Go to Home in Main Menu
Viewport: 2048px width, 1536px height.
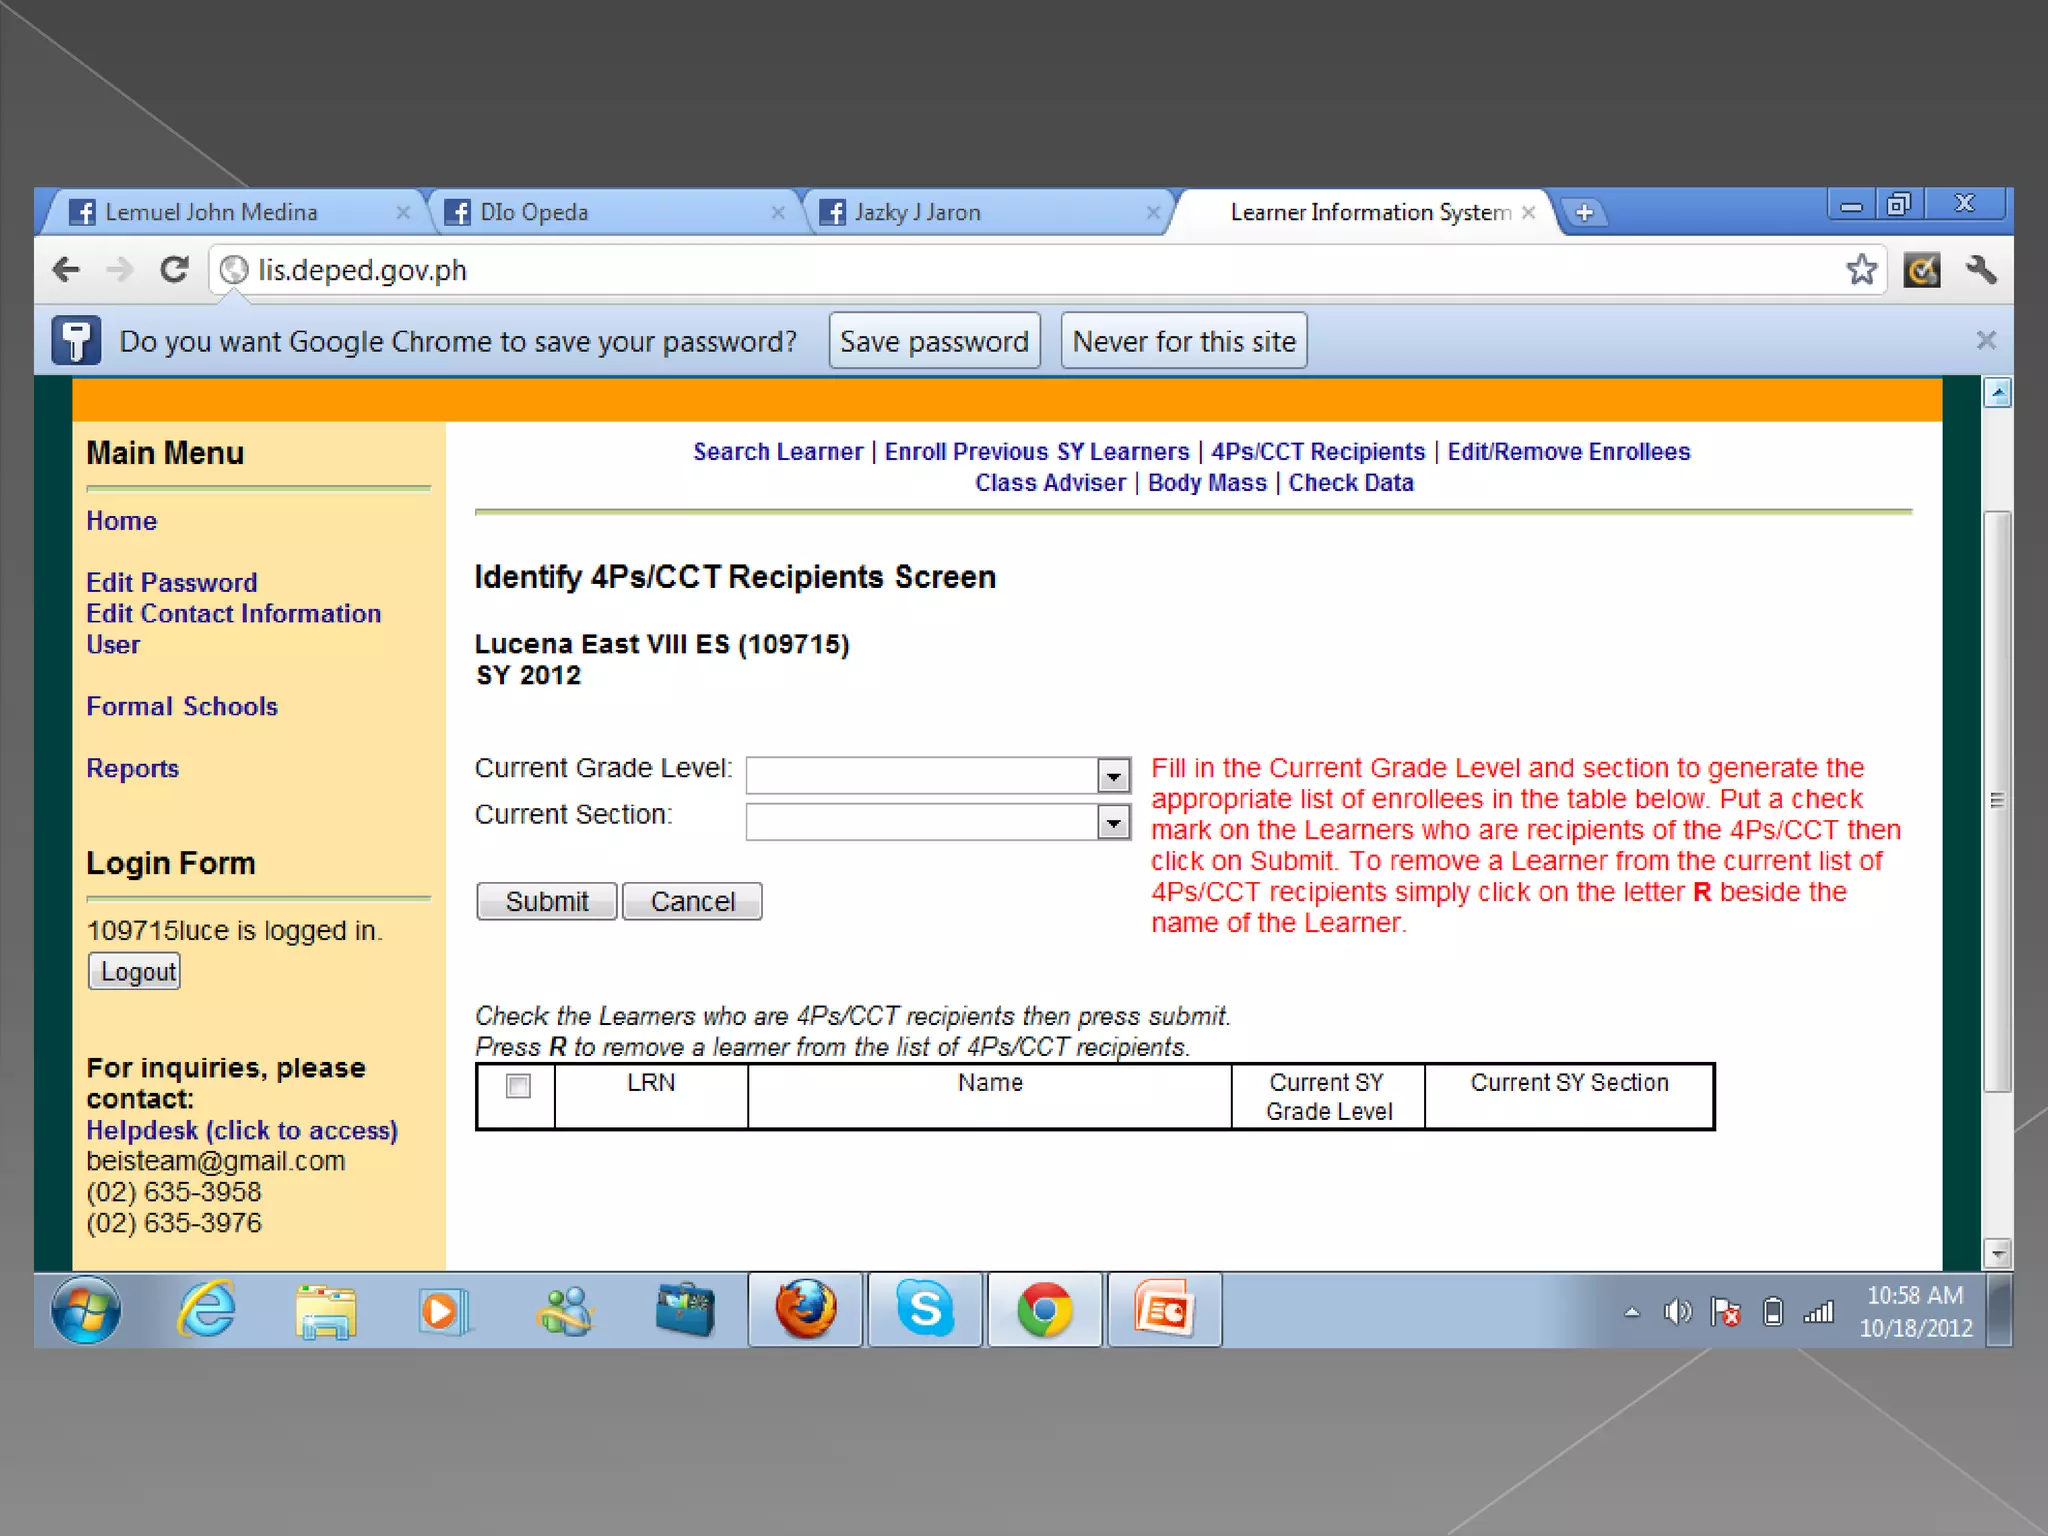[121, 521]
